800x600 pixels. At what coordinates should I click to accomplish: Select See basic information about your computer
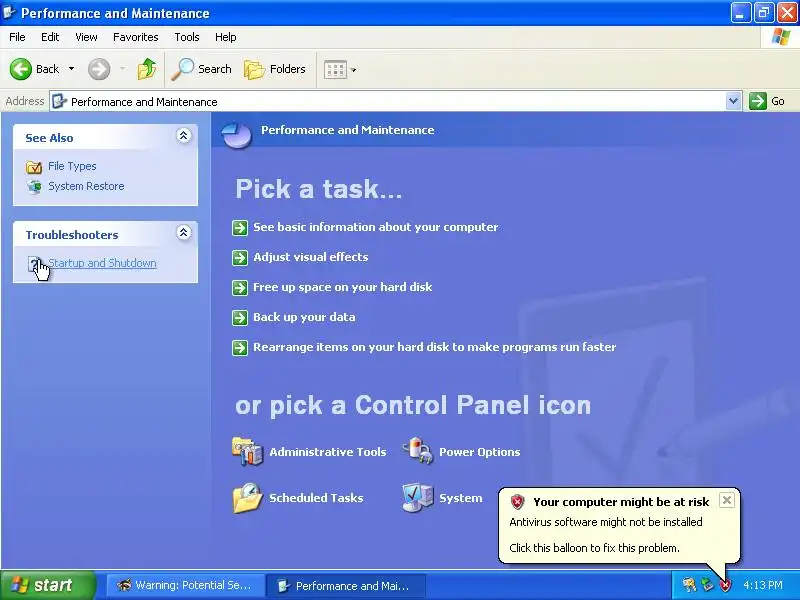[376, 227]
